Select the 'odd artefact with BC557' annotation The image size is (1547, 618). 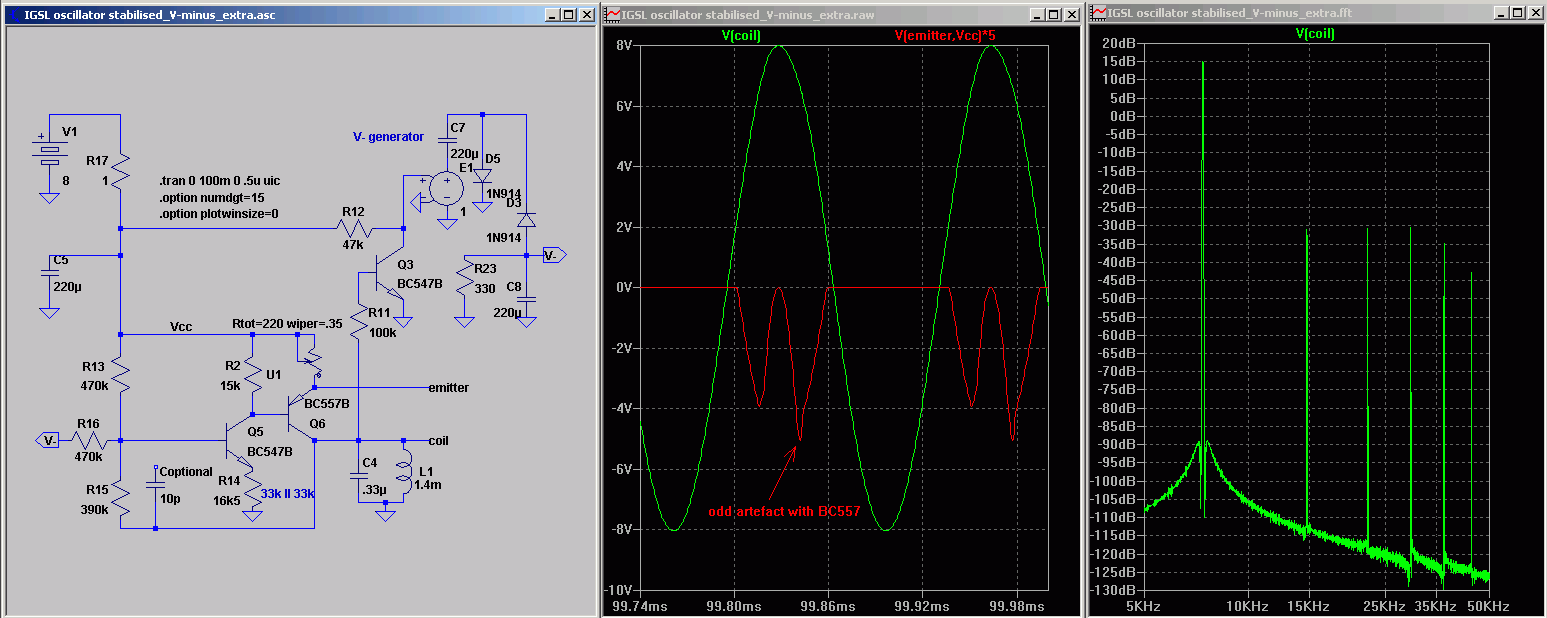784,511
